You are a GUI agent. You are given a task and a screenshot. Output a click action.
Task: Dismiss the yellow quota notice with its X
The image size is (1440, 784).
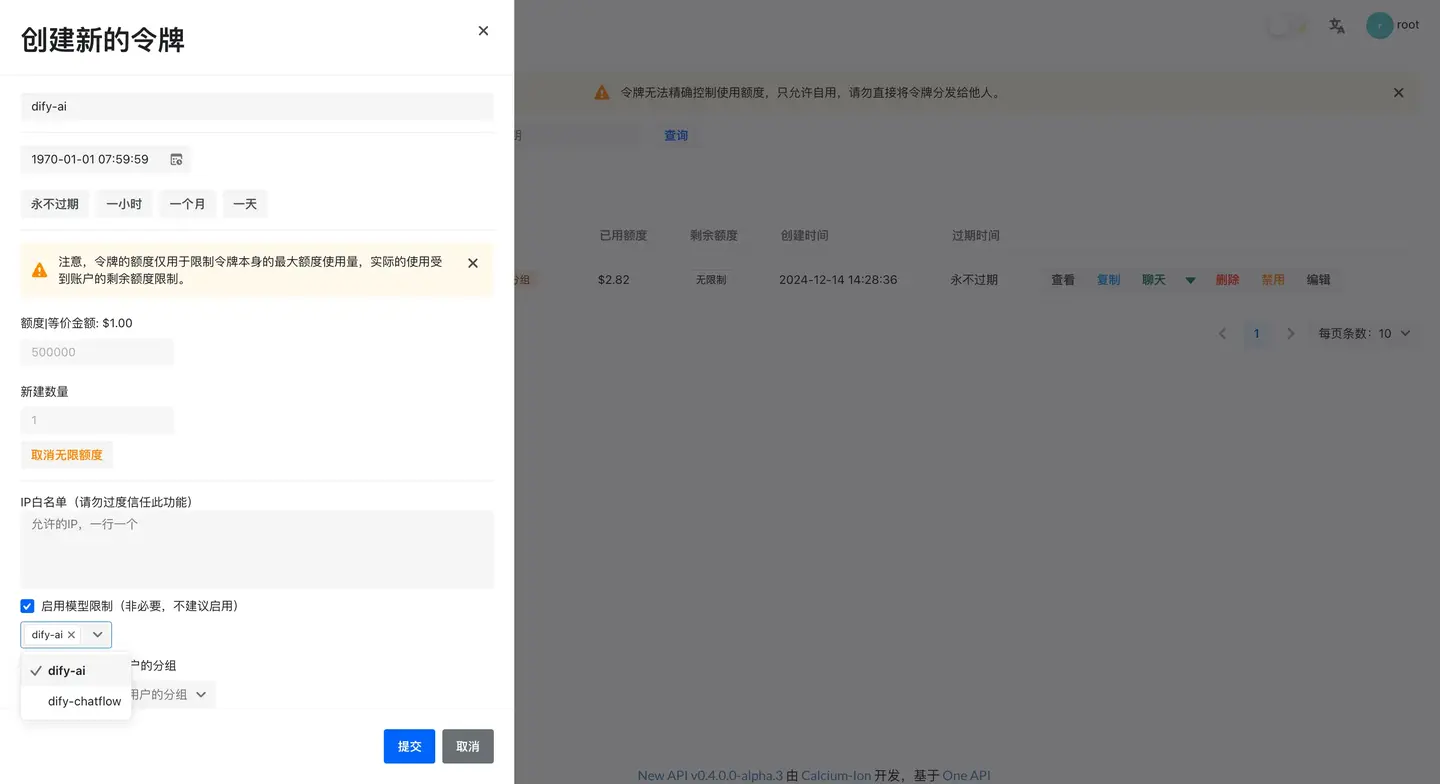click(472, 263)
